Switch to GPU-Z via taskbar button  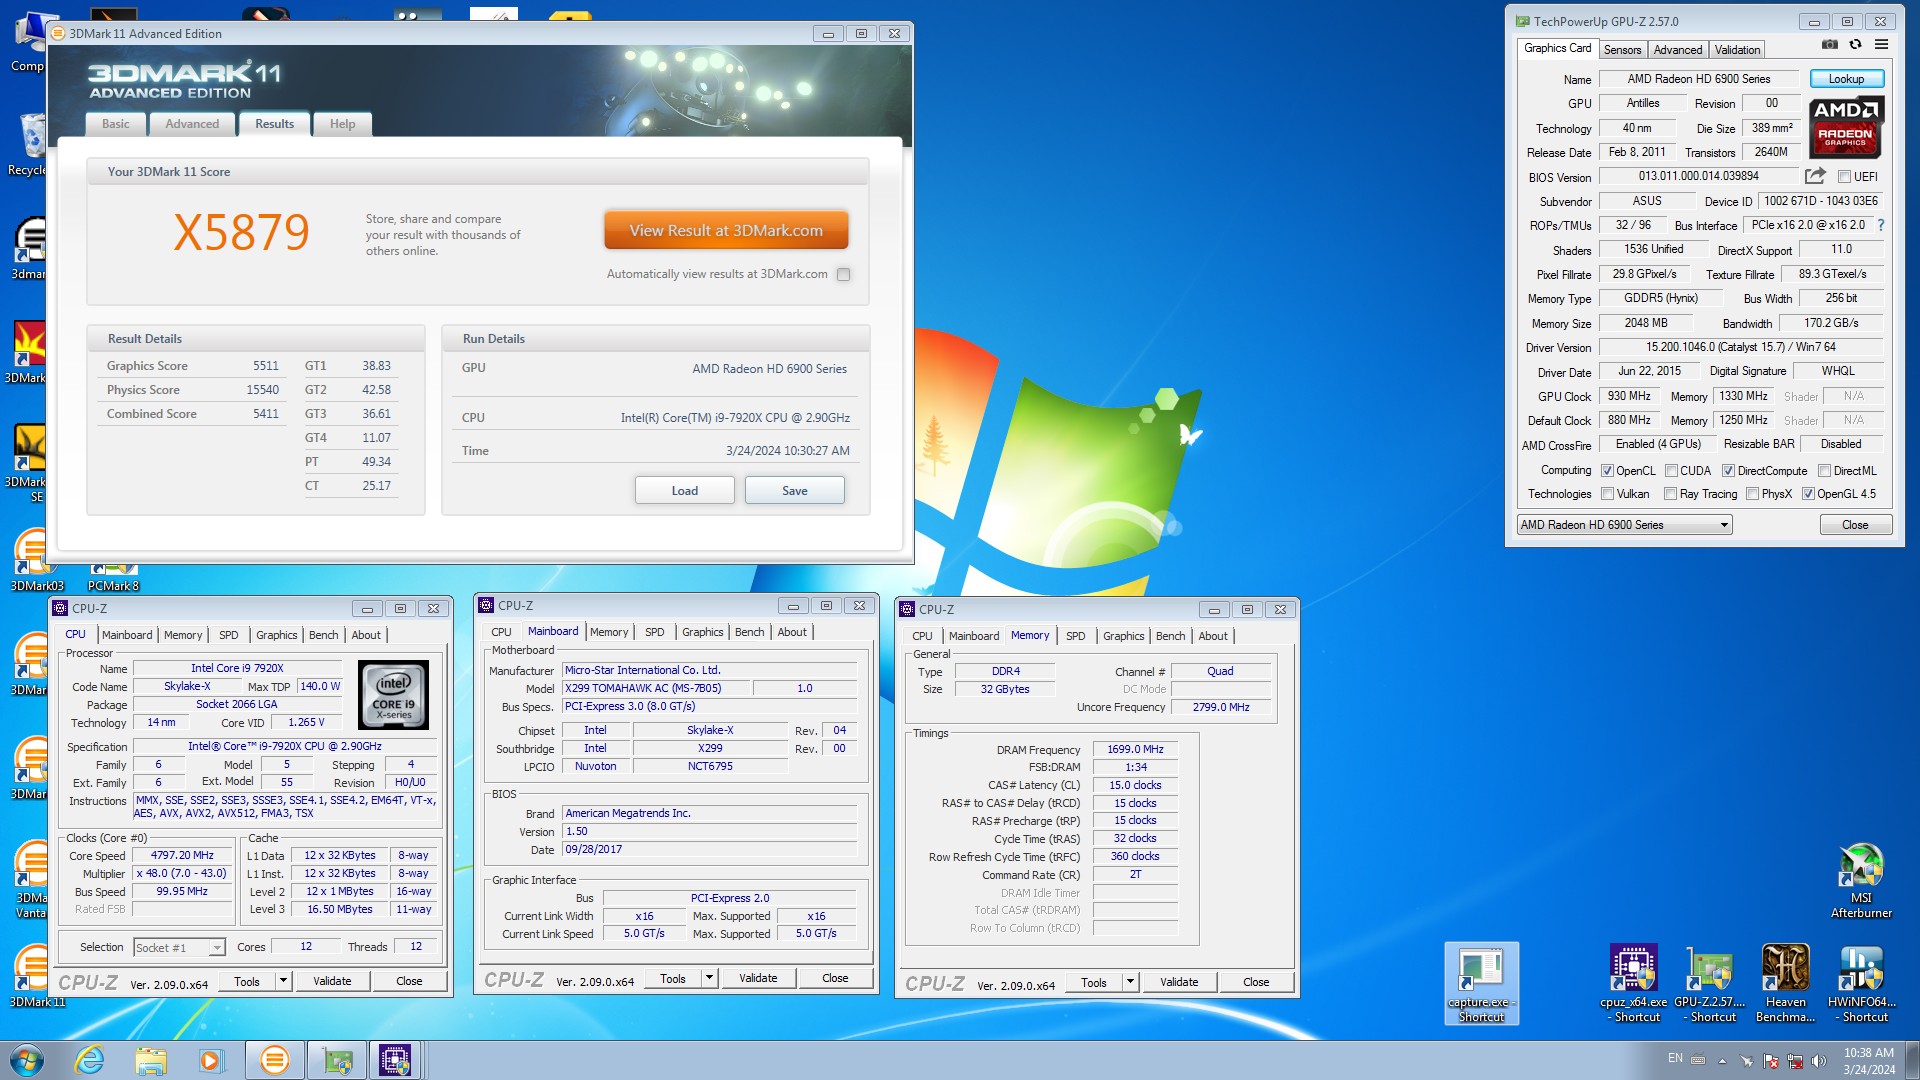tap(337, 1060)
